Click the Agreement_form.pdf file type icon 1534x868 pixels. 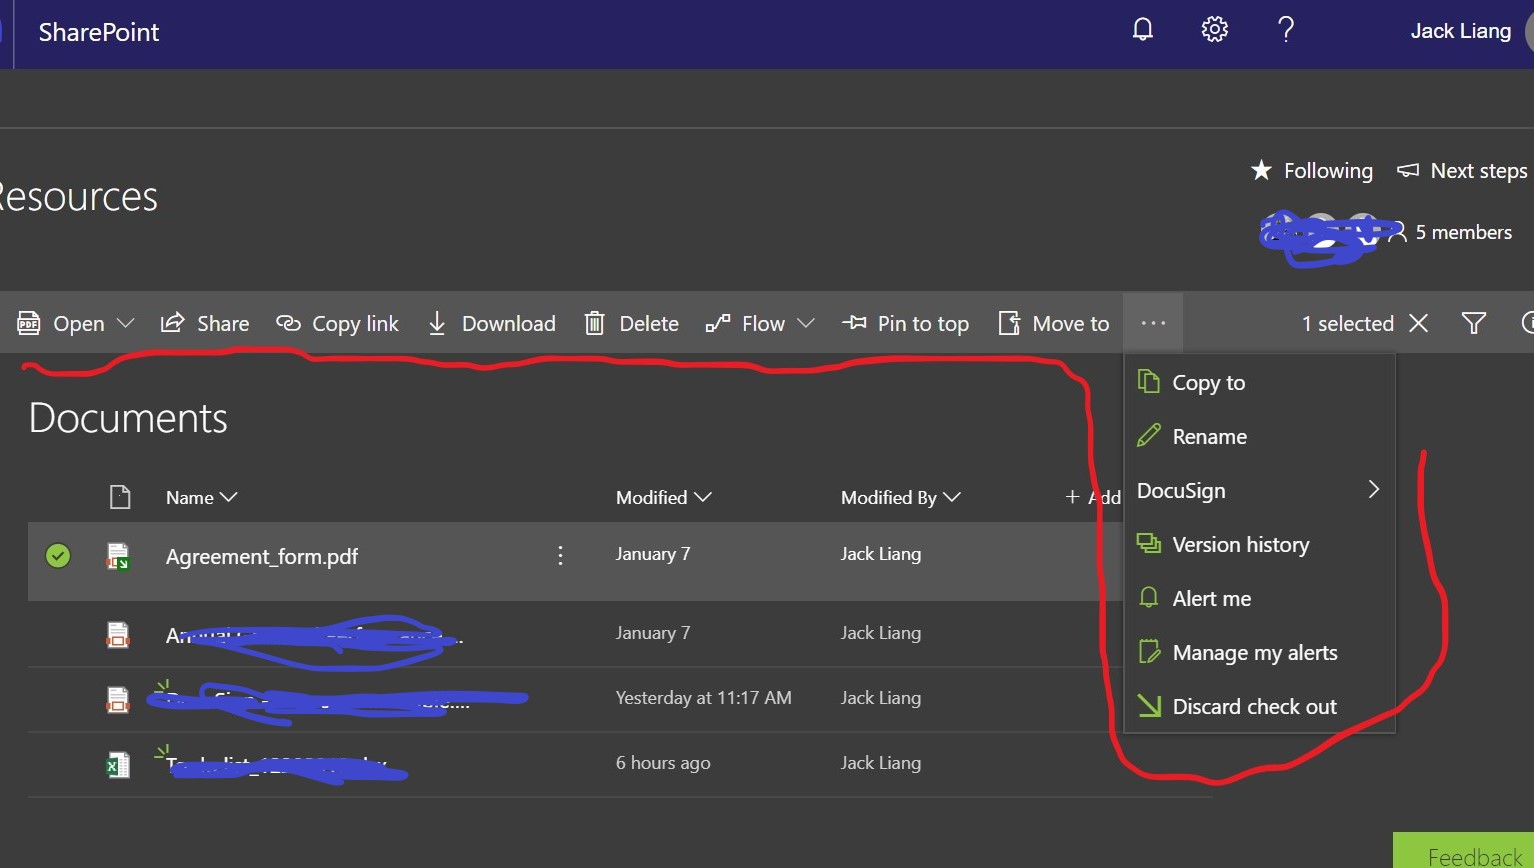118,556
